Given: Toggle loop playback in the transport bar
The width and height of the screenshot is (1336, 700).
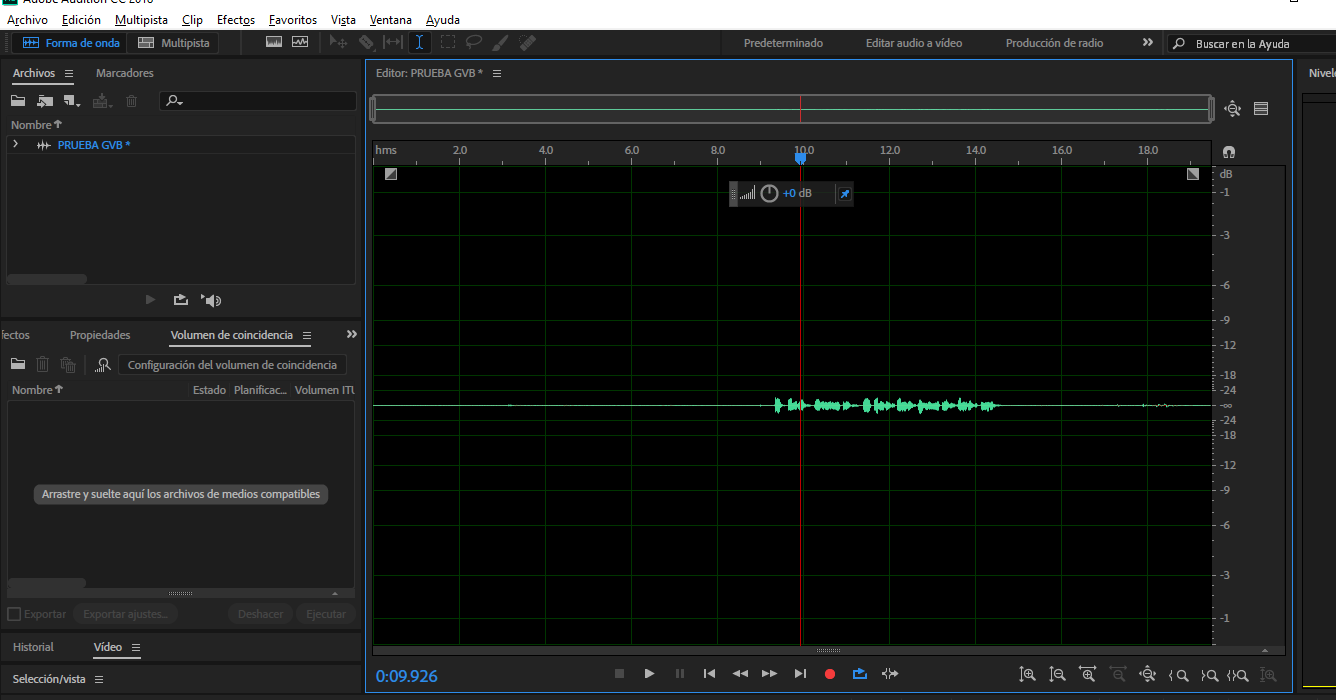Looking at the screenshot, I should point(859,674).
